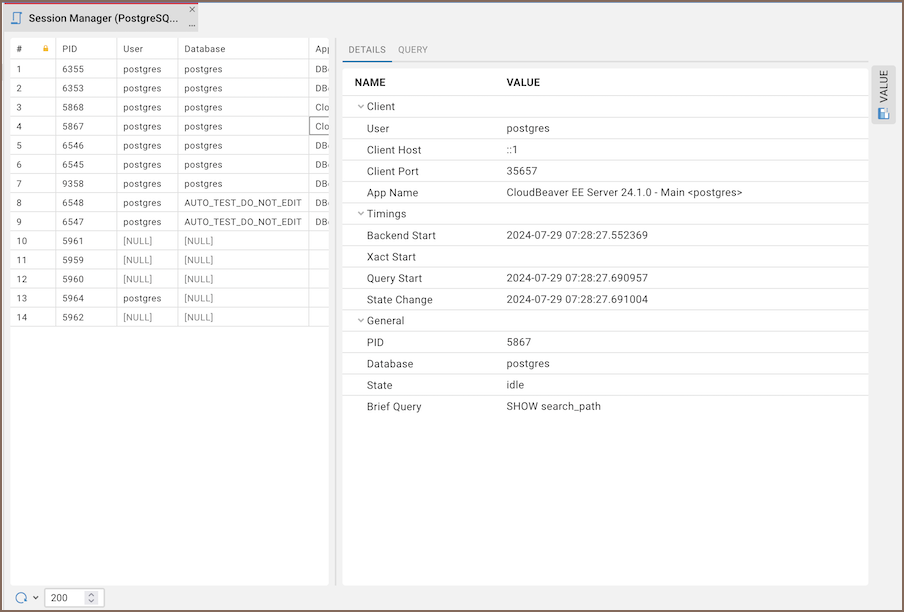The width and height of the screenshot is (904, 612).
Task: Collapse the Timings section
Action: tap(361, 214)
